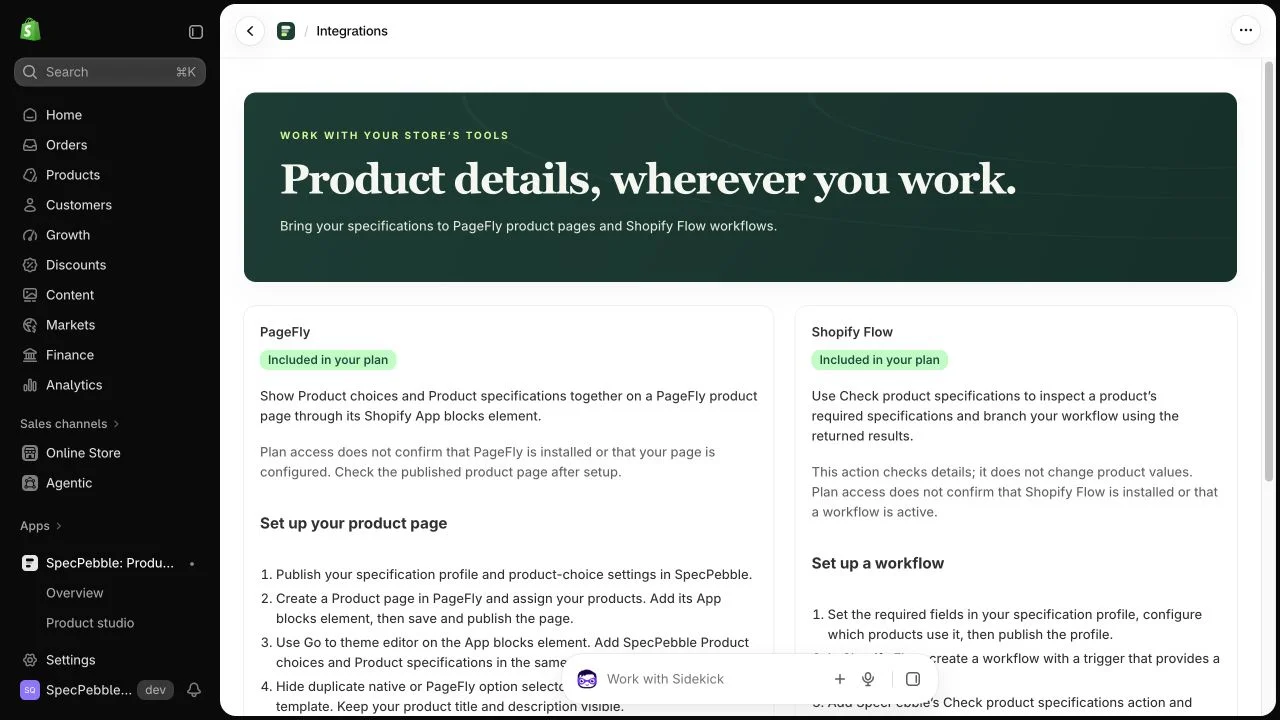Click the Set up a workflow heading

pos(878,563)
